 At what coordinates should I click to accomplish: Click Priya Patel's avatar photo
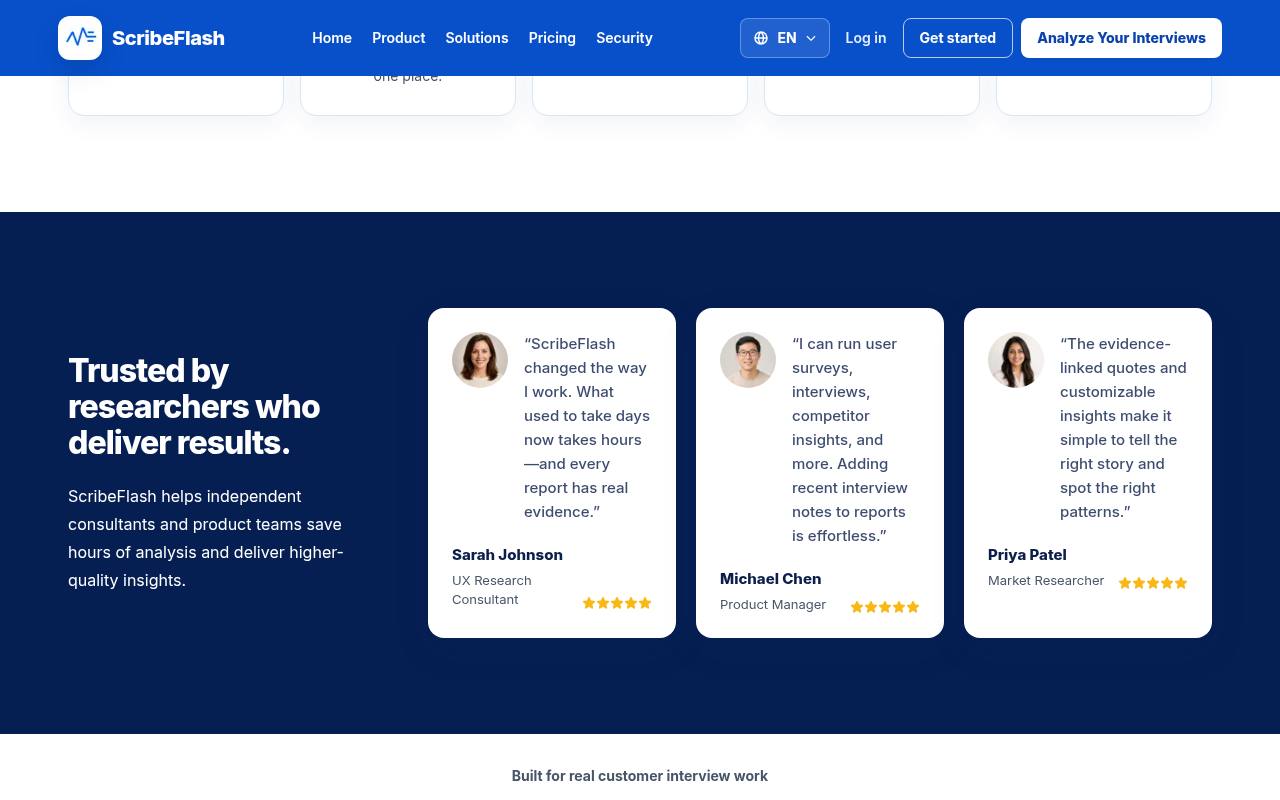tap(1016, 360)
